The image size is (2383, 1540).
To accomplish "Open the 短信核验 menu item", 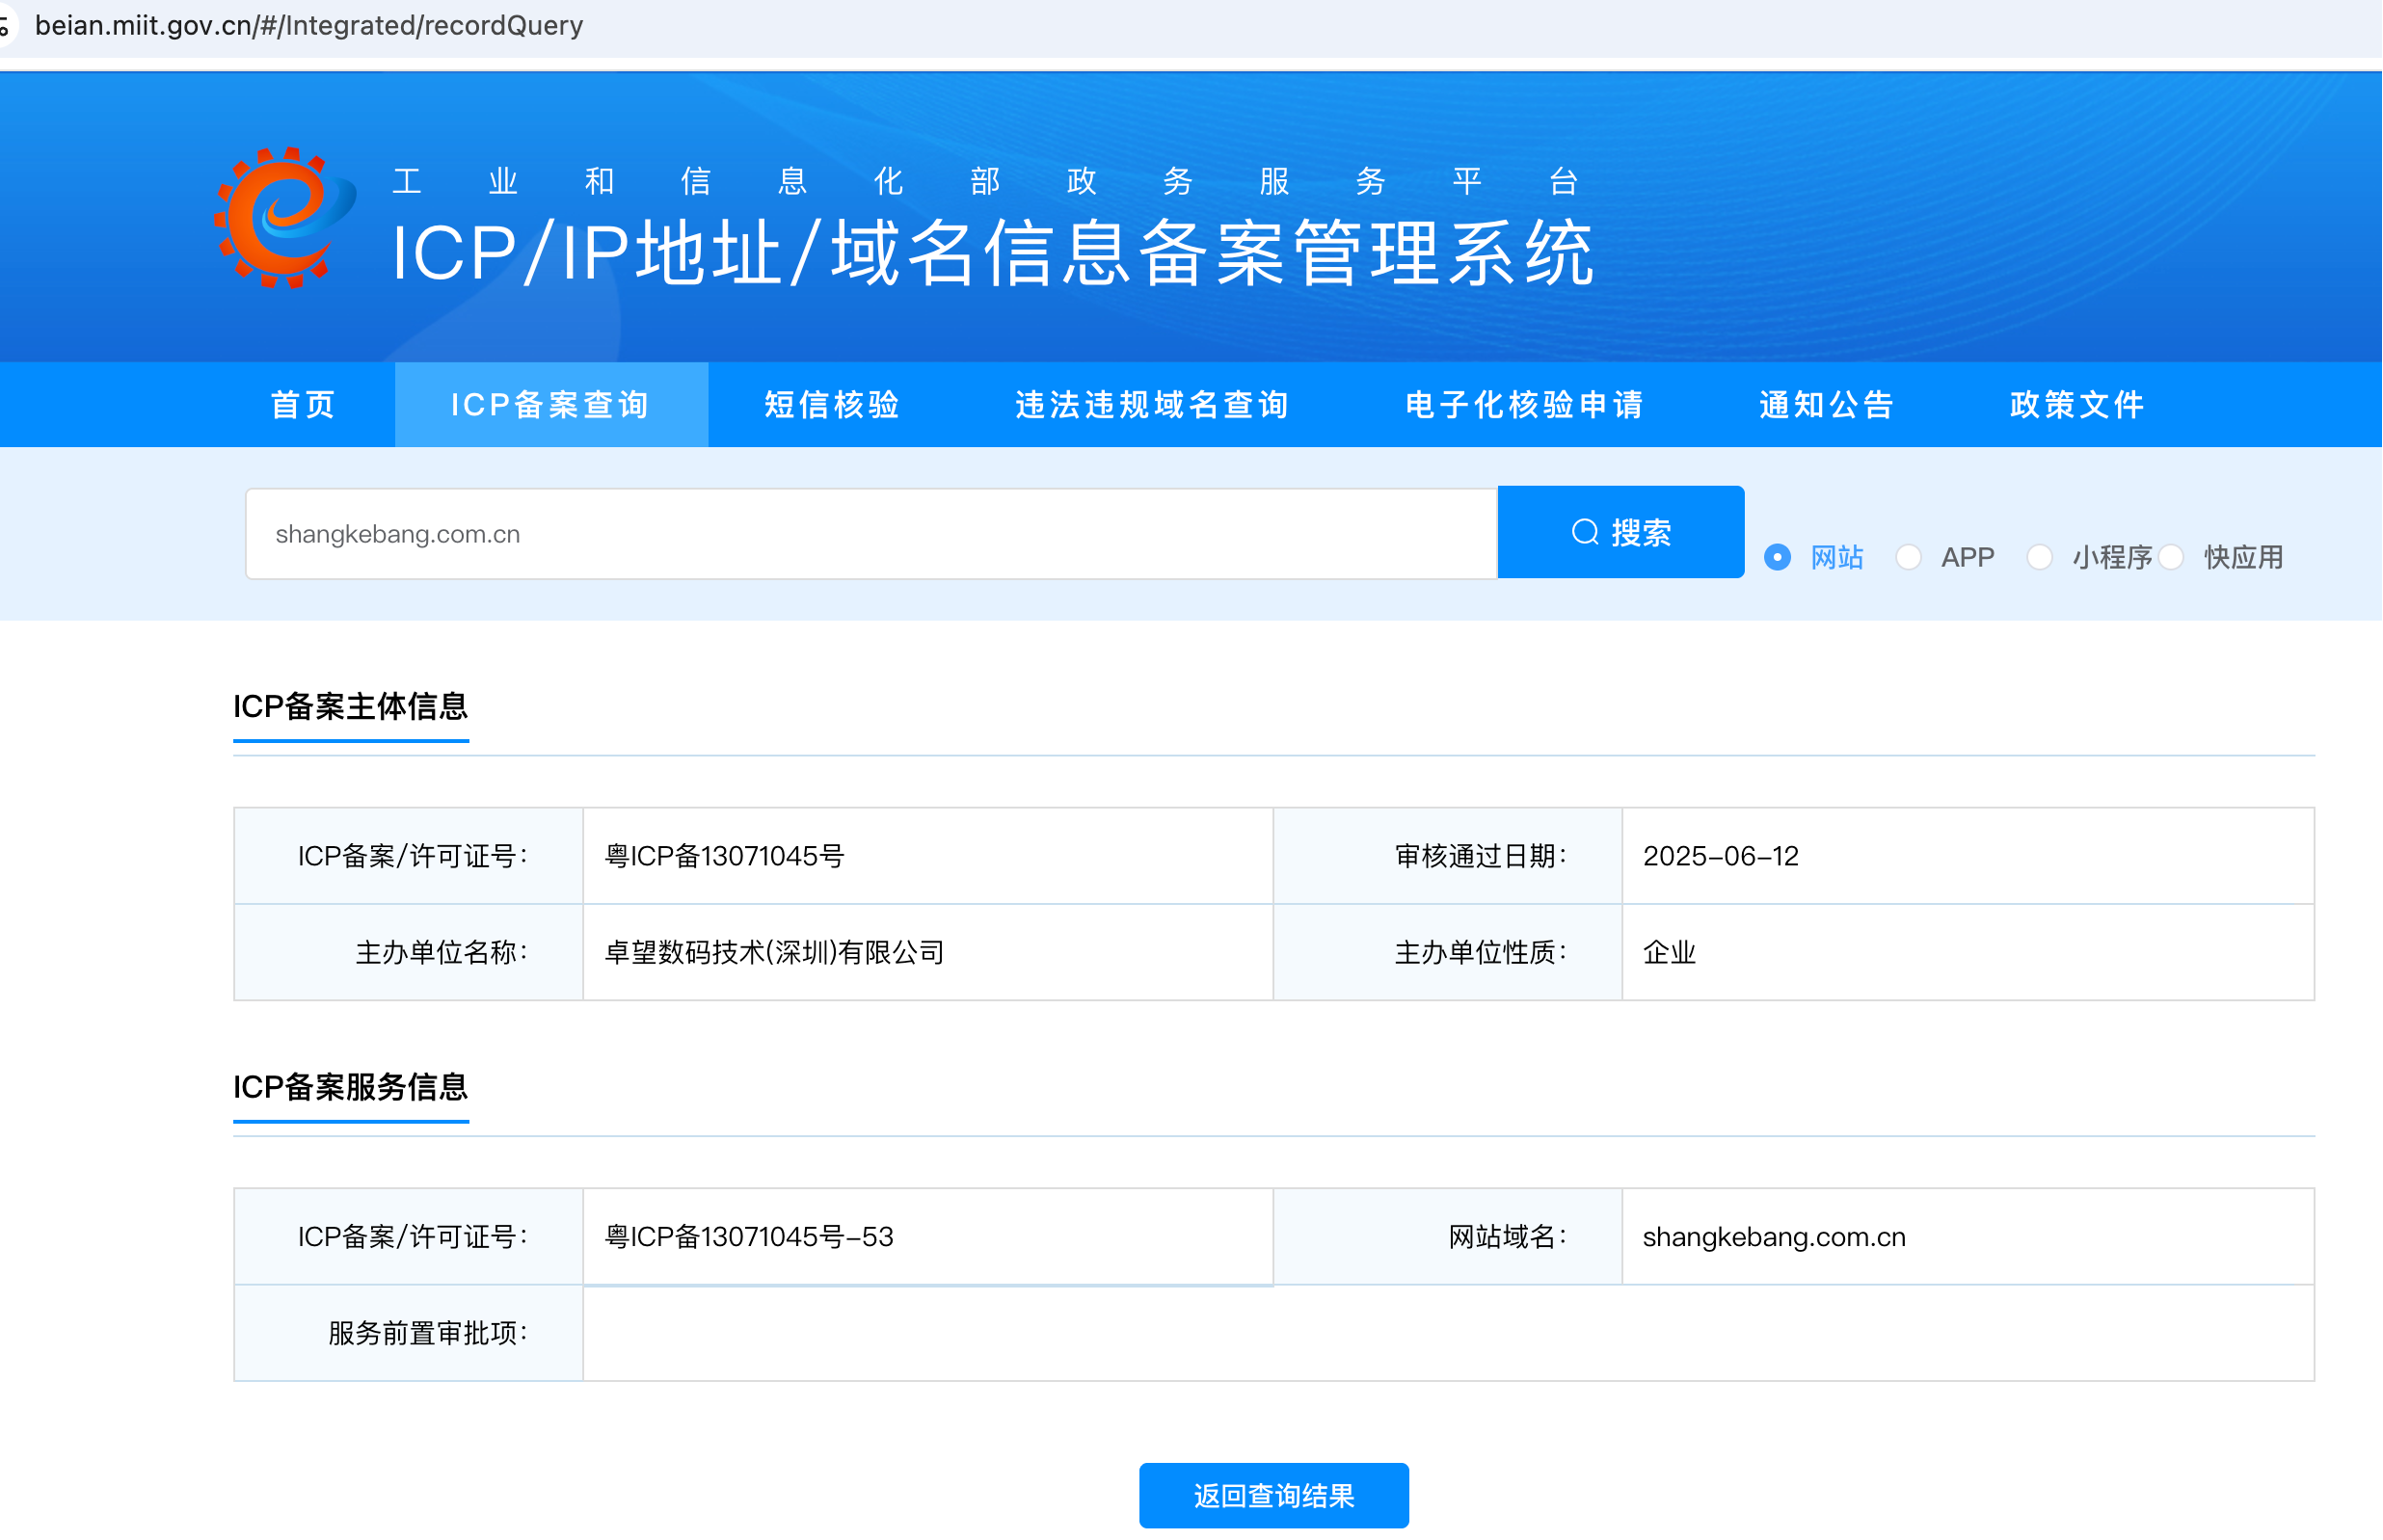I will pos(832,405).
